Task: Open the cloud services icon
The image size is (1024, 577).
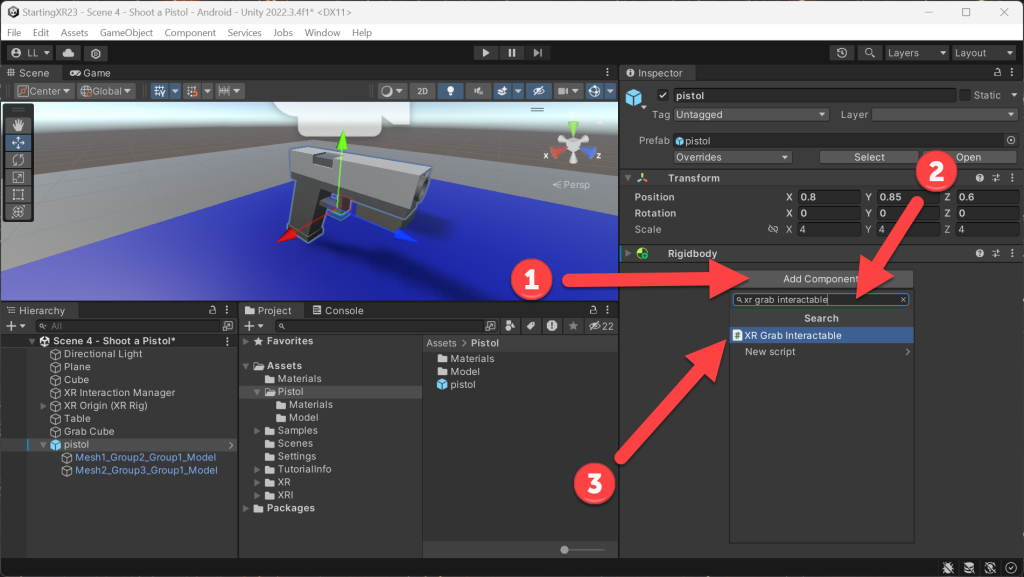Action: click(68, 53)
